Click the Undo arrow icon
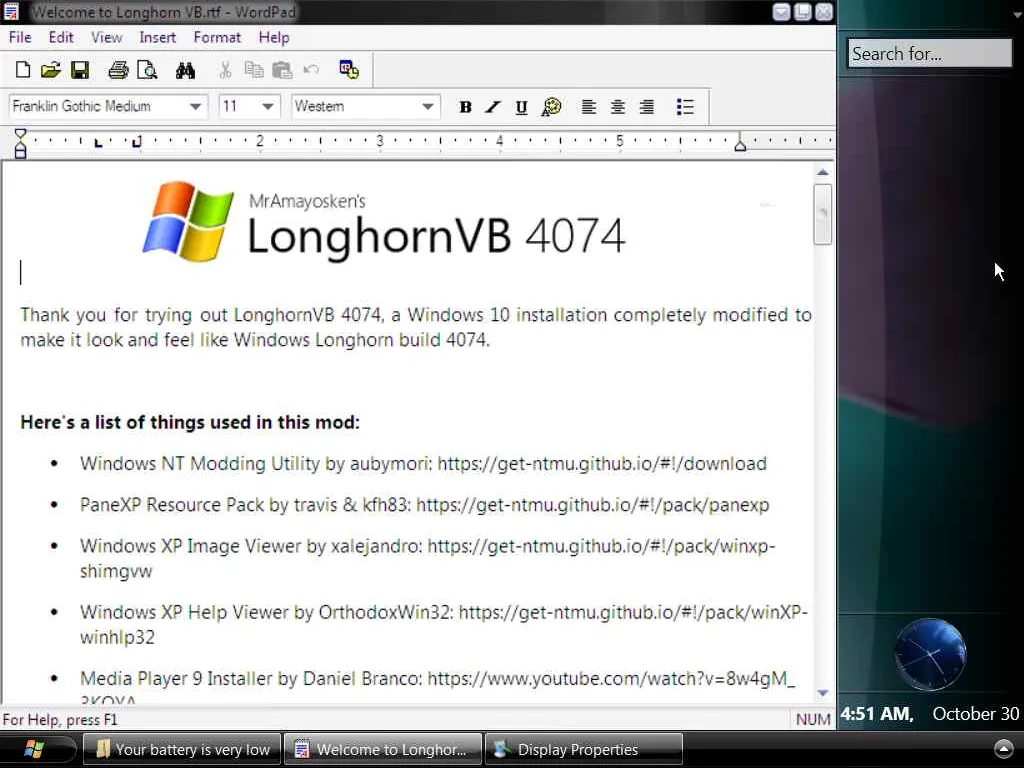The width and height of the screenshot is (1024, 768). pyautogui.click(x=311, y=69)
